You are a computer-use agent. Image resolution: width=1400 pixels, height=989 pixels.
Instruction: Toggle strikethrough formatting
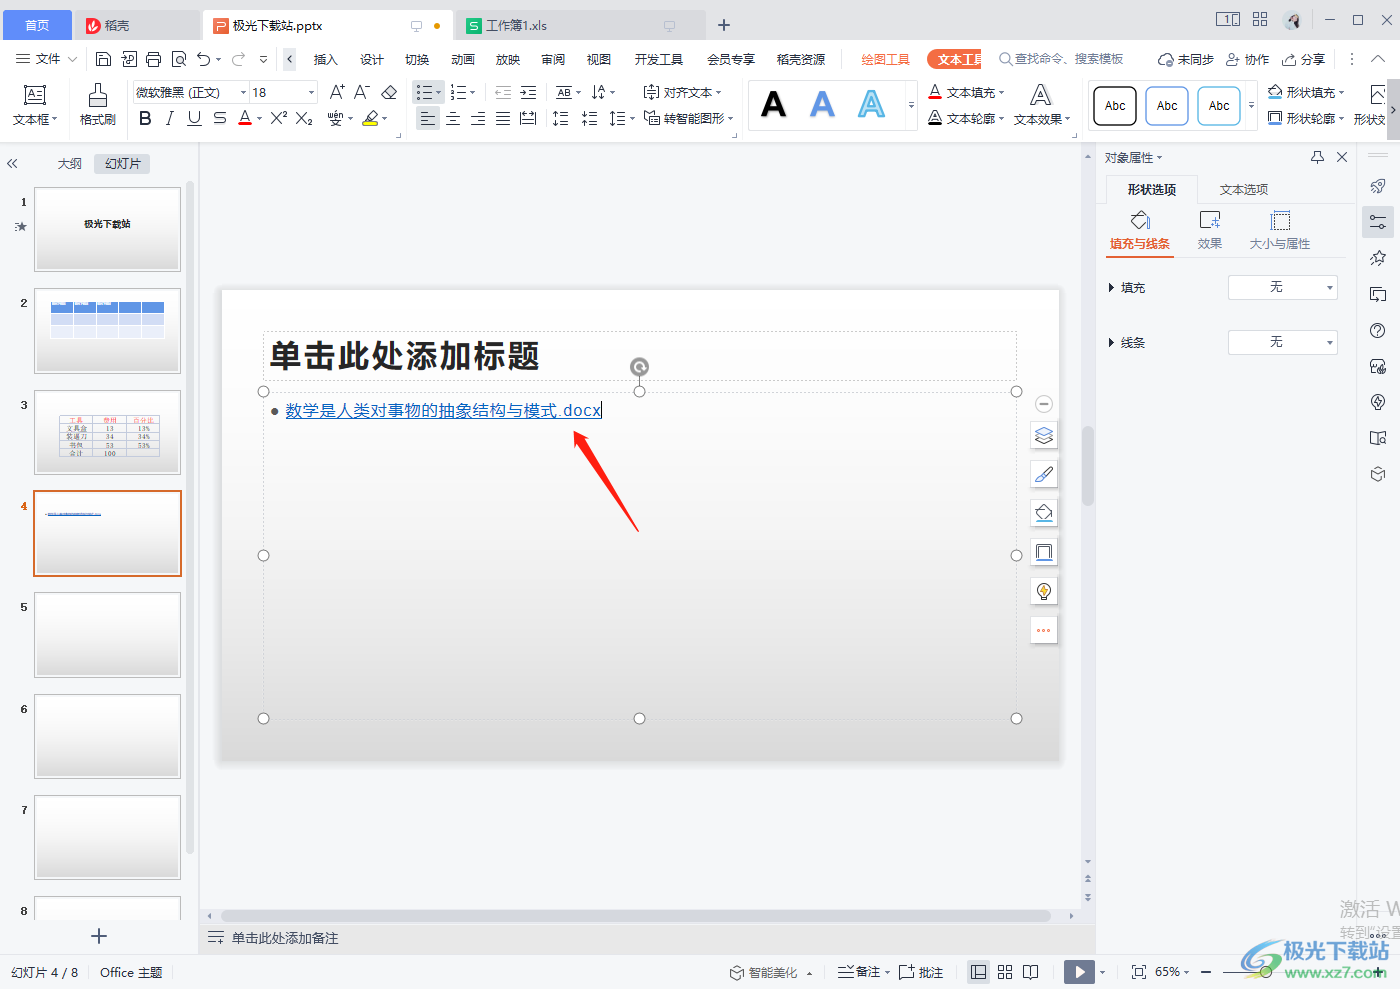tap(220, 119)
